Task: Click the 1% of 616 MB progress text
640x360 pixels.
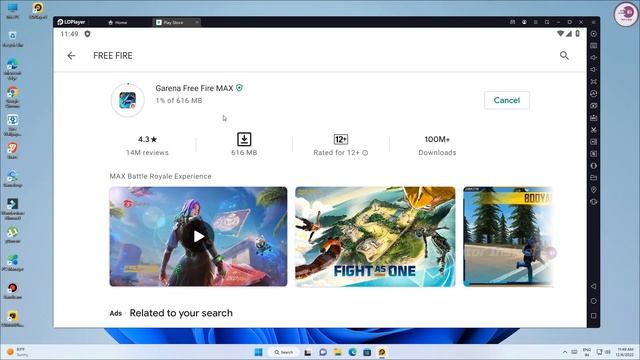Action: pos(179,100)
